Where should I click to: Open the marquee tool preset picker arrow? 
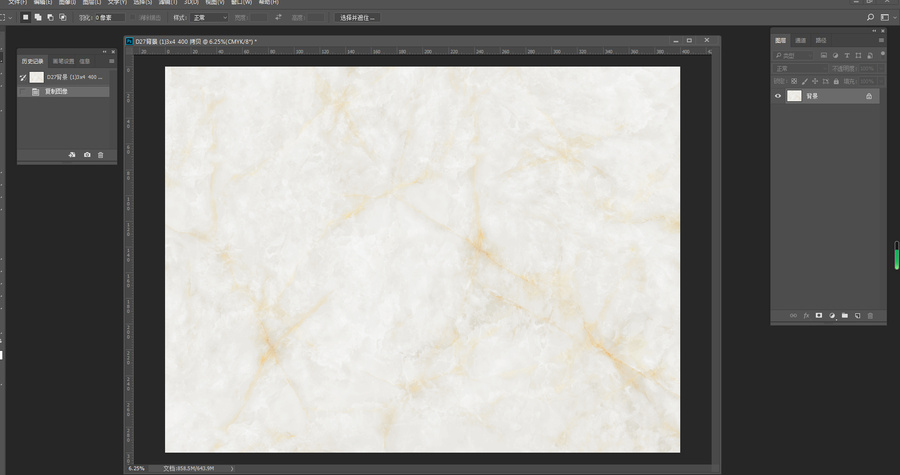[10, 18]
